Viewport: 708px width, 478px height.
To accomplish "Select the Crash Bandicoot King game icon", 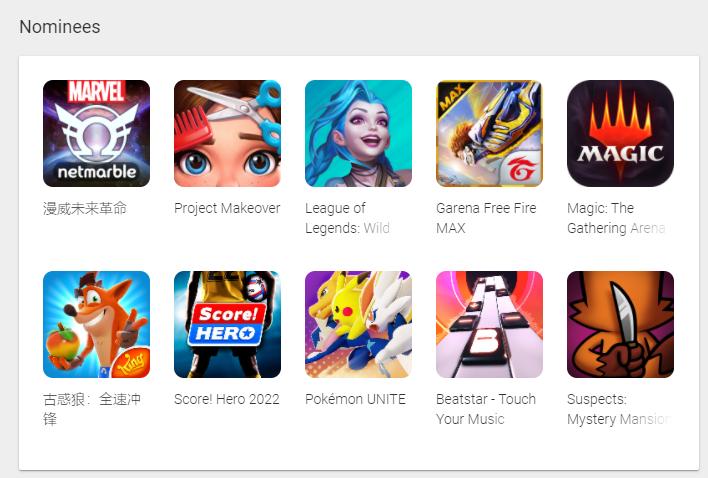I will point(96,324).
